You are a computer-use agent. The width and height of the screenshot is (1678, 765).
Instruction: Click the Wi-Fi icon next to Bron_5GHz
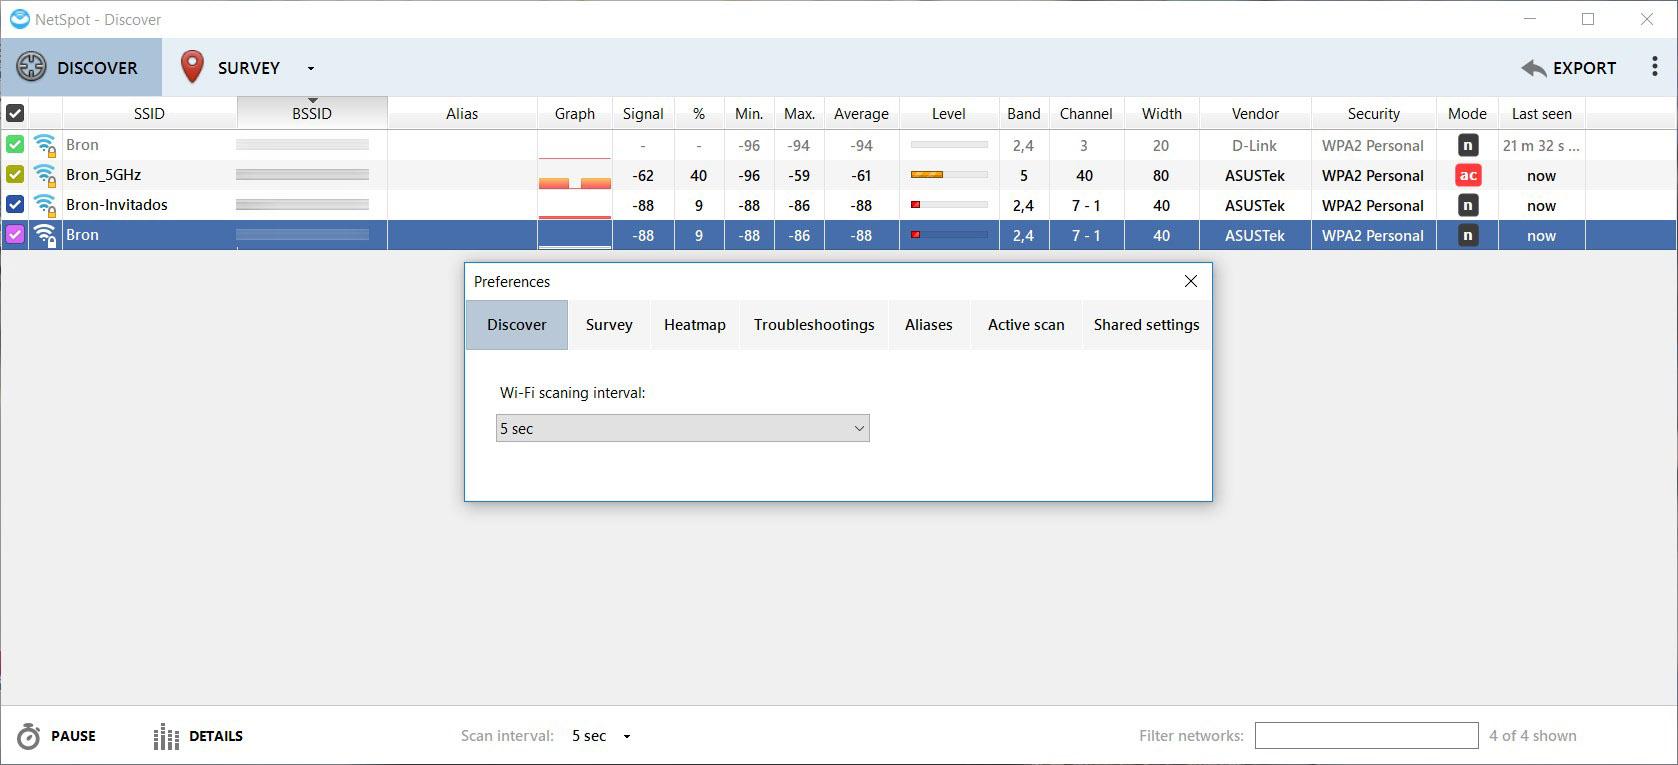45,176
